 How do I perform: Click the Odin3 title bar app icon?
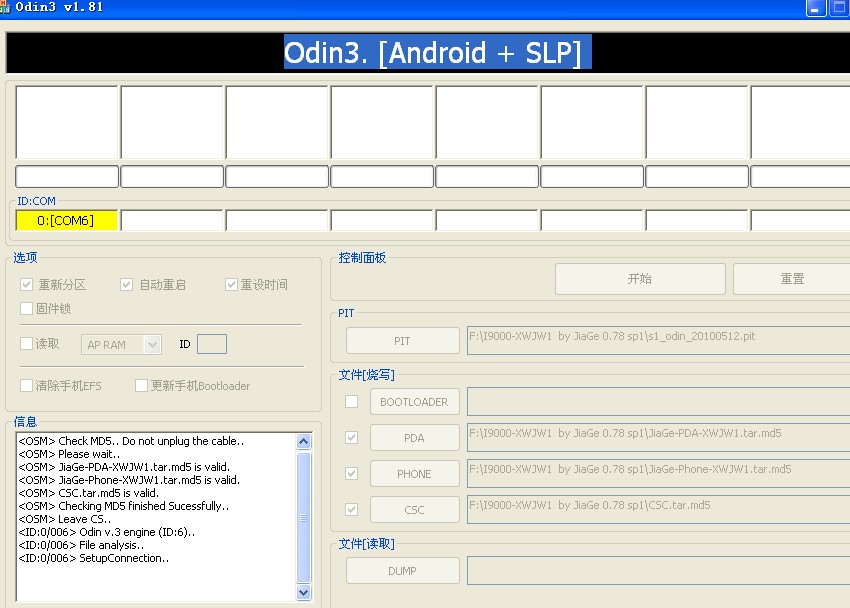coord(5,8)
